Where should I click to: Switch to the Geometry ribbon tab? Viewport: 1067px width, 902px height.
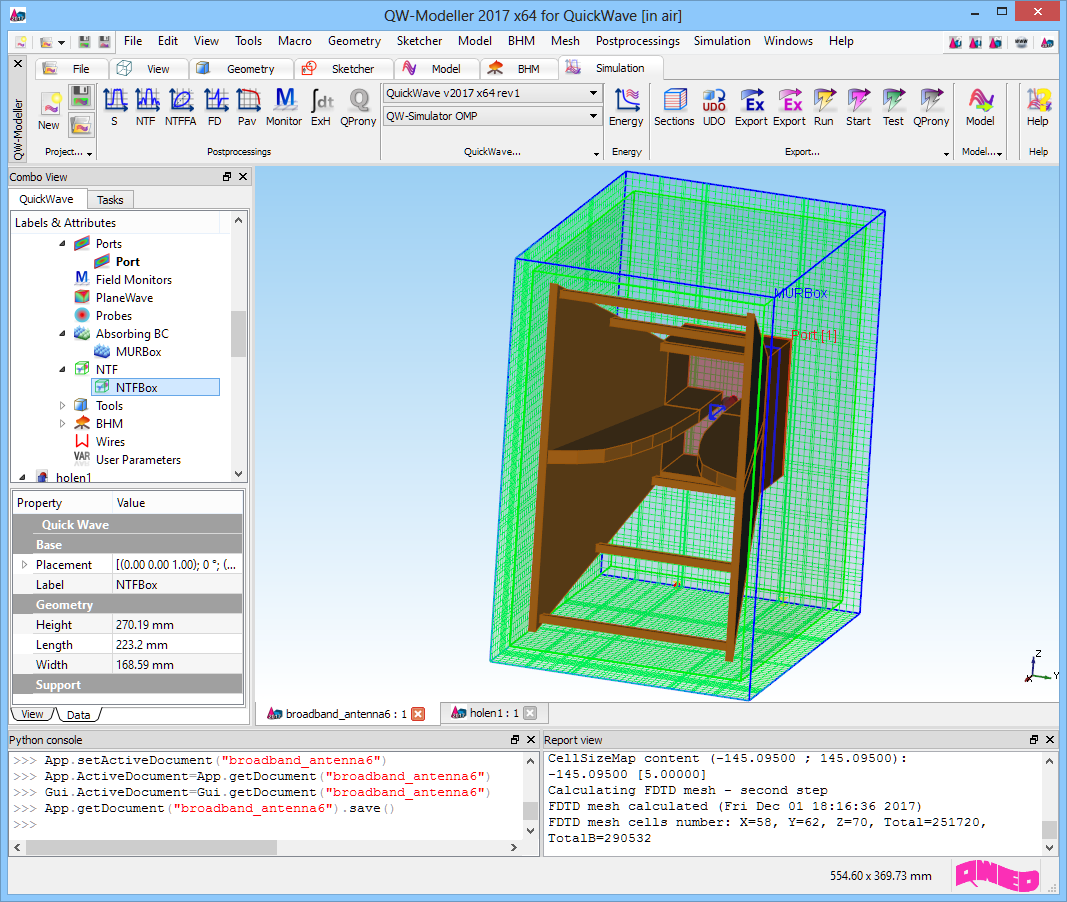pyautogui.click(x=242, y=69)
